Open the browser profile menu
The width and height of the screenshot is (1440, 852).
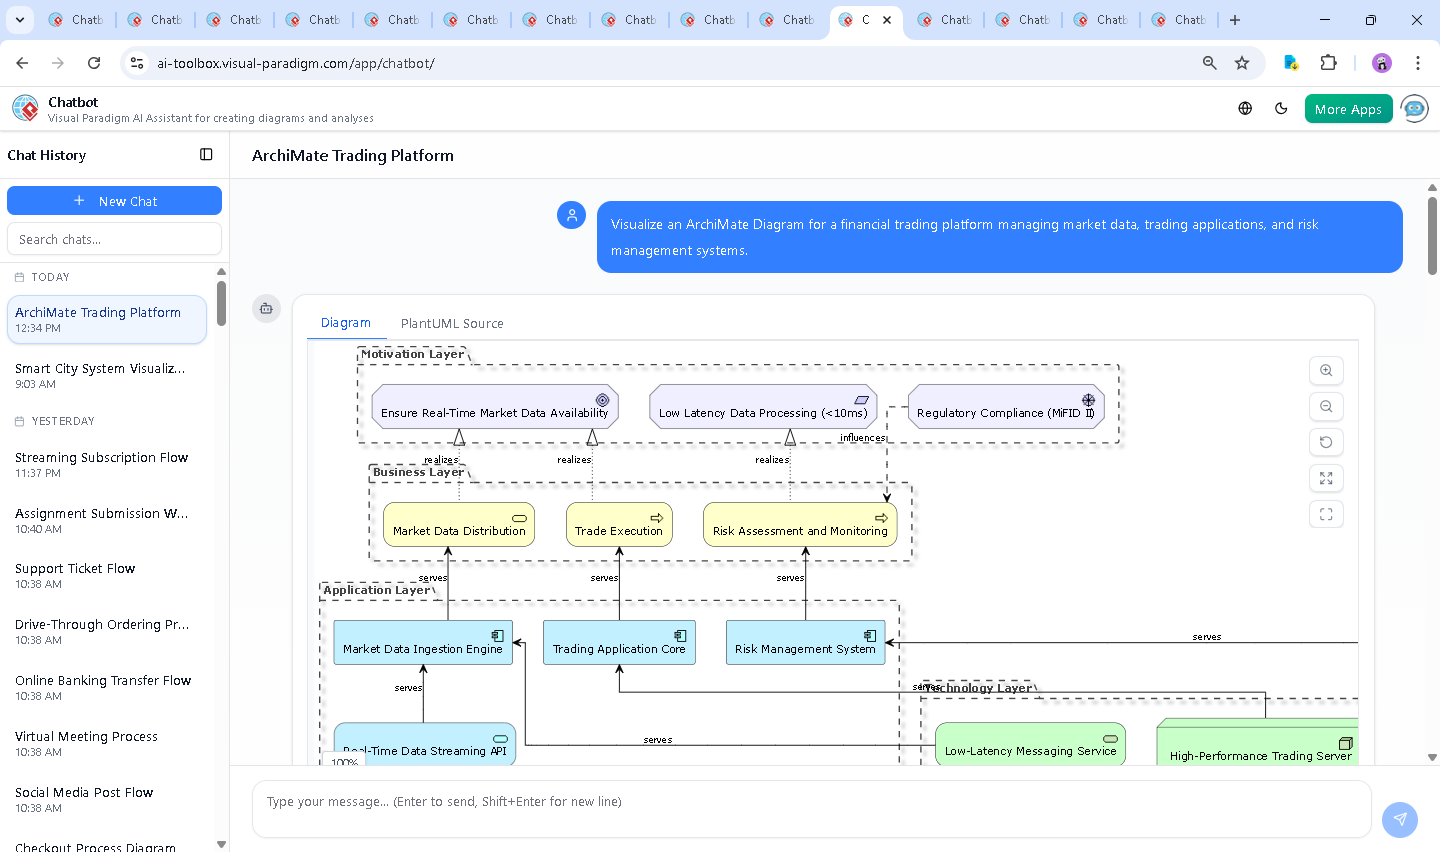pyautogui.click(x=1381, y=62)
